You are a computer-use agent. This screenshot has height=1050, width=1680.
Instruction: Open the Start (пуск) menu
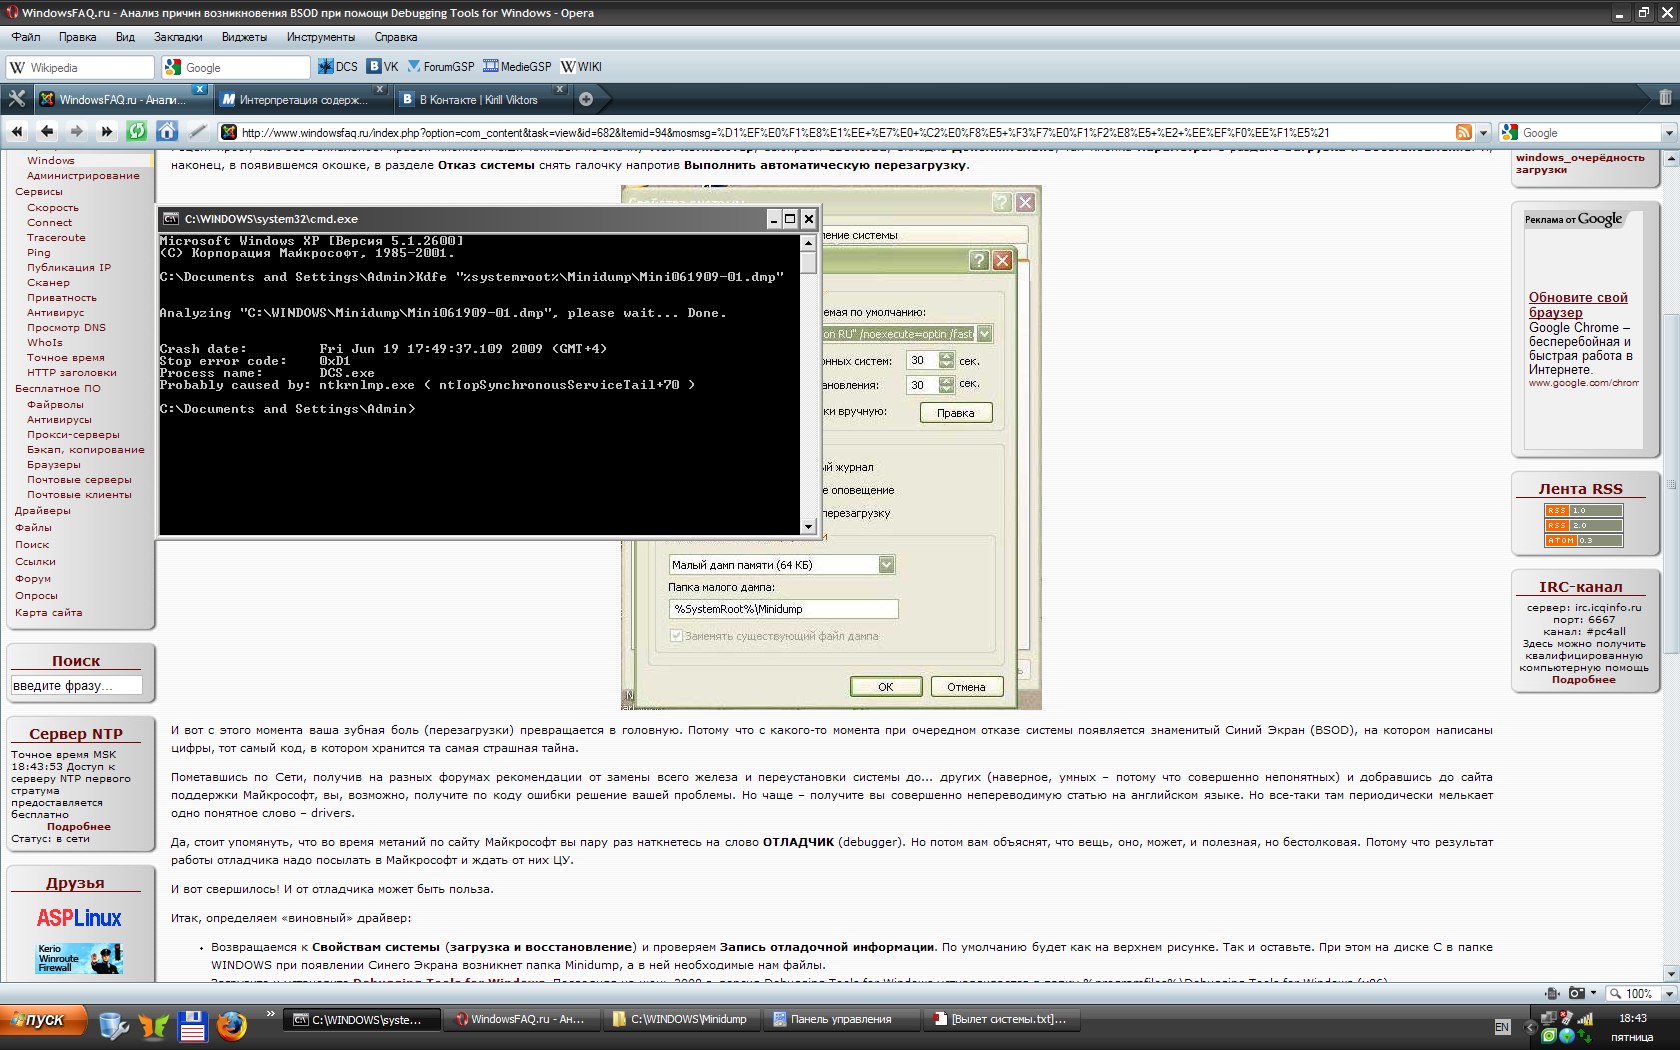coord(43,1020)
